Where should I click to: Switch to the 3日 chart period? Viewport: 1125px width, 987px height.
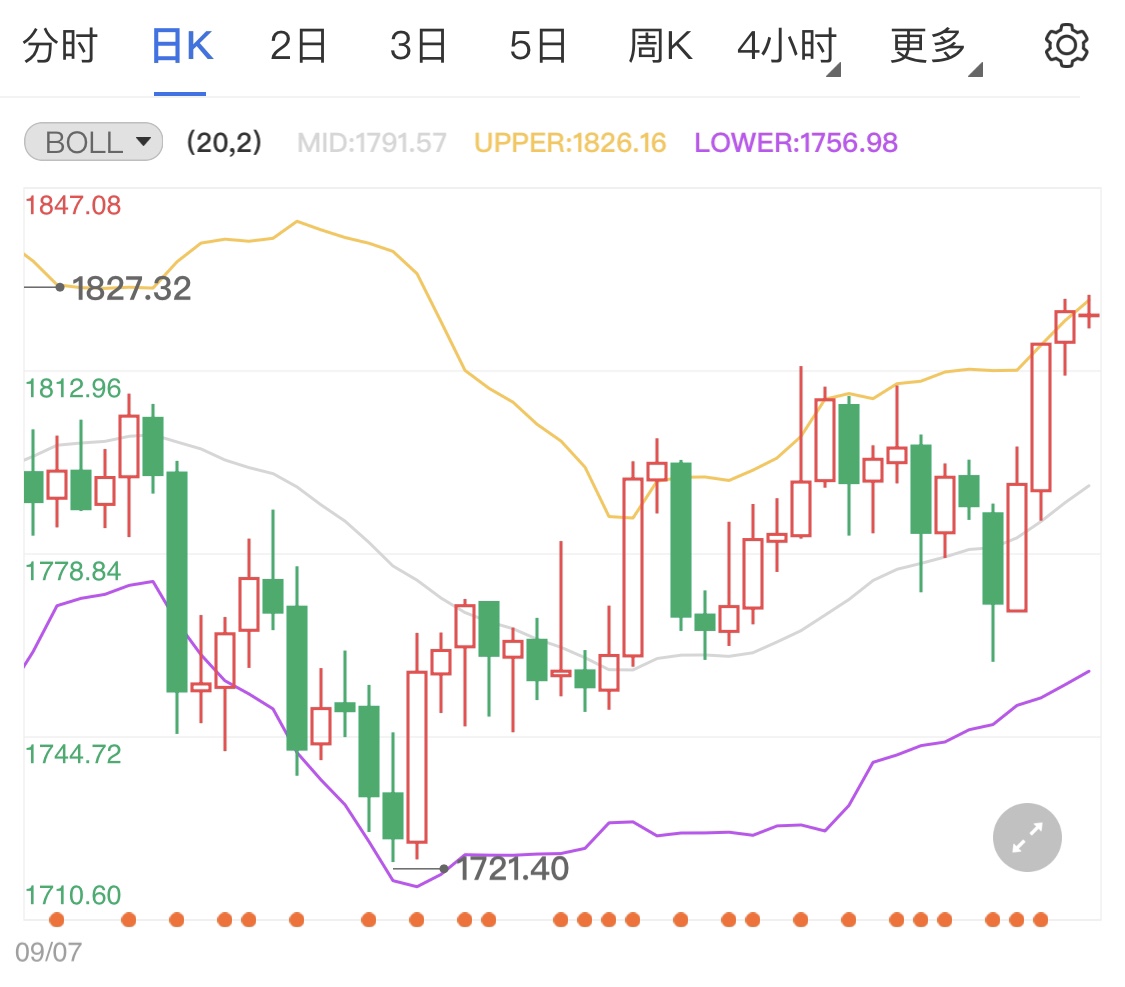click(418, 46)
